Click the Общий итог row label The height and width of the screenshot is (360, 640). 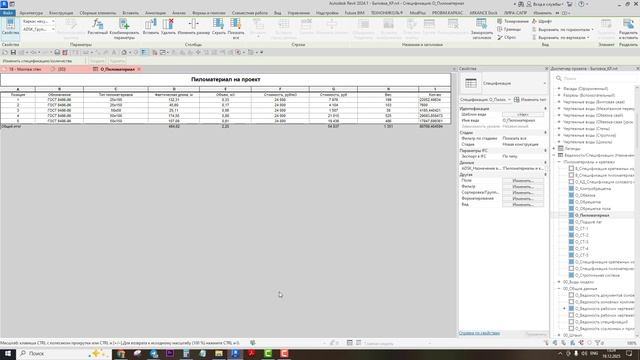(11, 127)
